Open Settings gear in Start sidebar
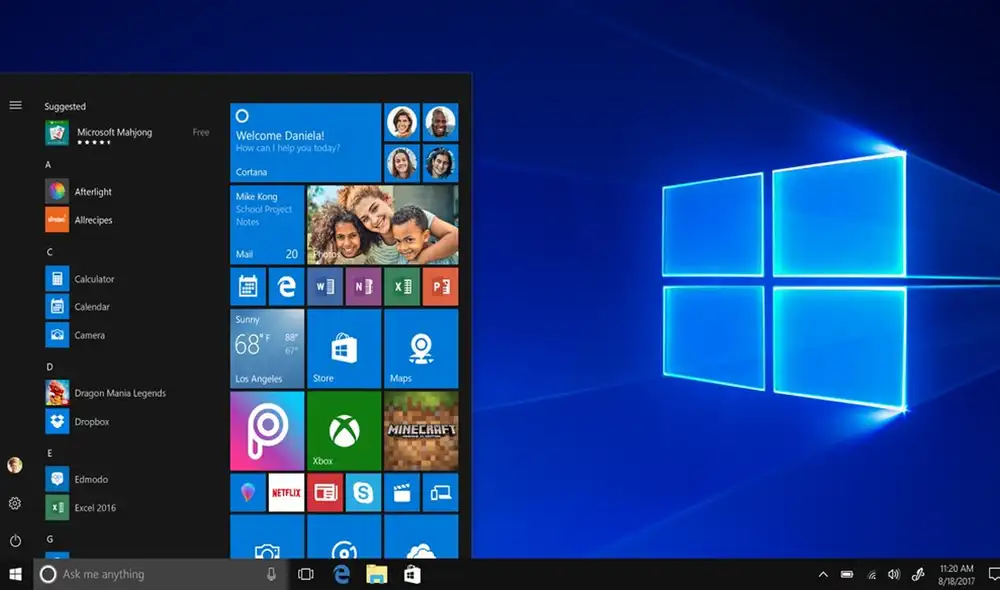Screen dimensions: 1000x590 point(15,504)
